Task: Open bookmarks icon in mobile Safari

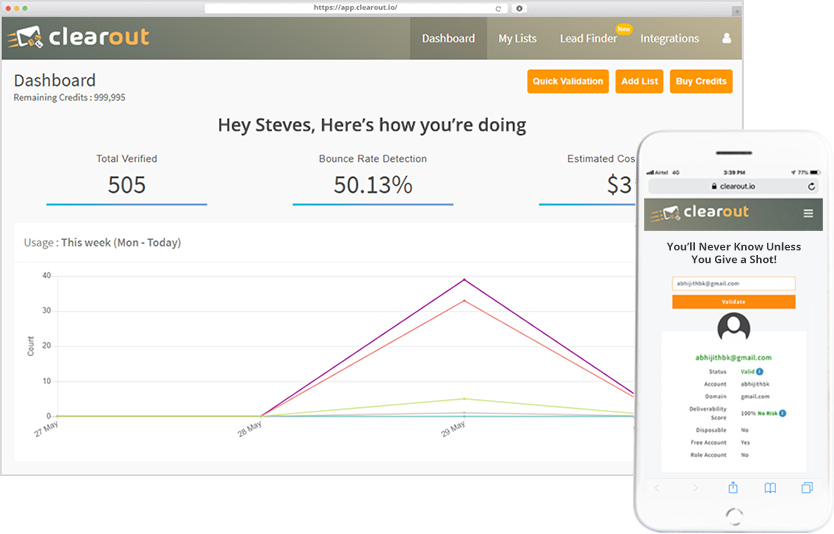Action: (770, 487)
